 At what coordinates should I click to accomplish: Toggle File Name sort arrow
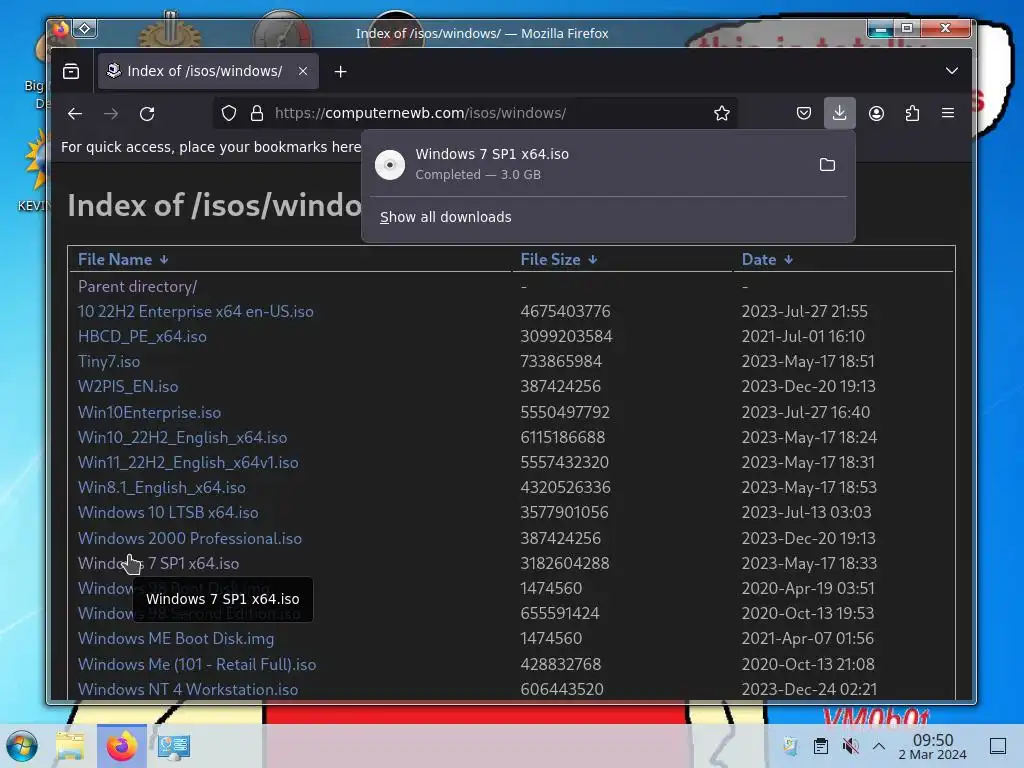[x=164, y=260]
